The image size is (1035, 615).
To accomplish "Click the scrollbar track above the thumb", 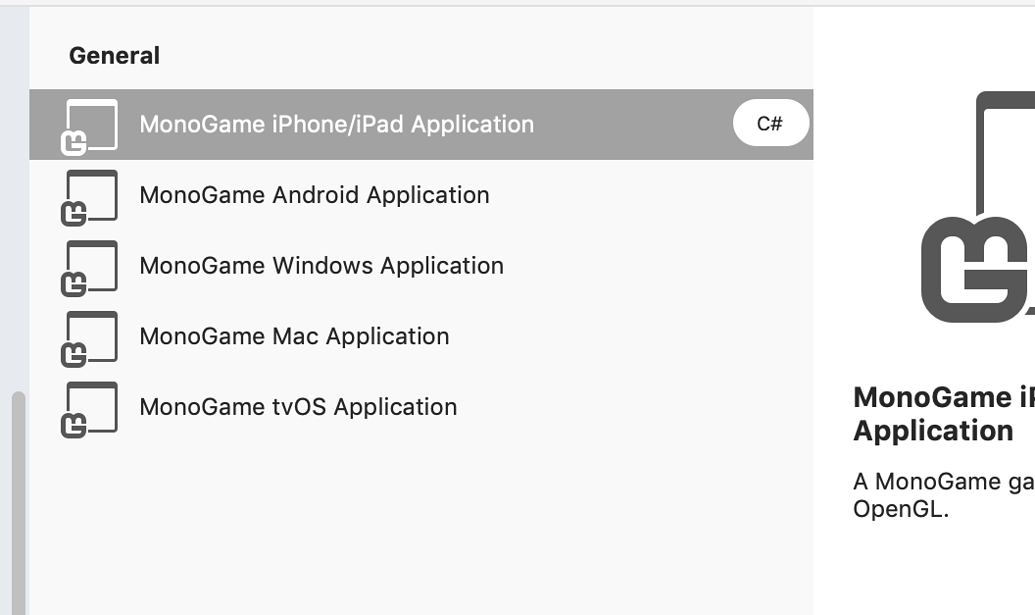I will tap(18, 200).
